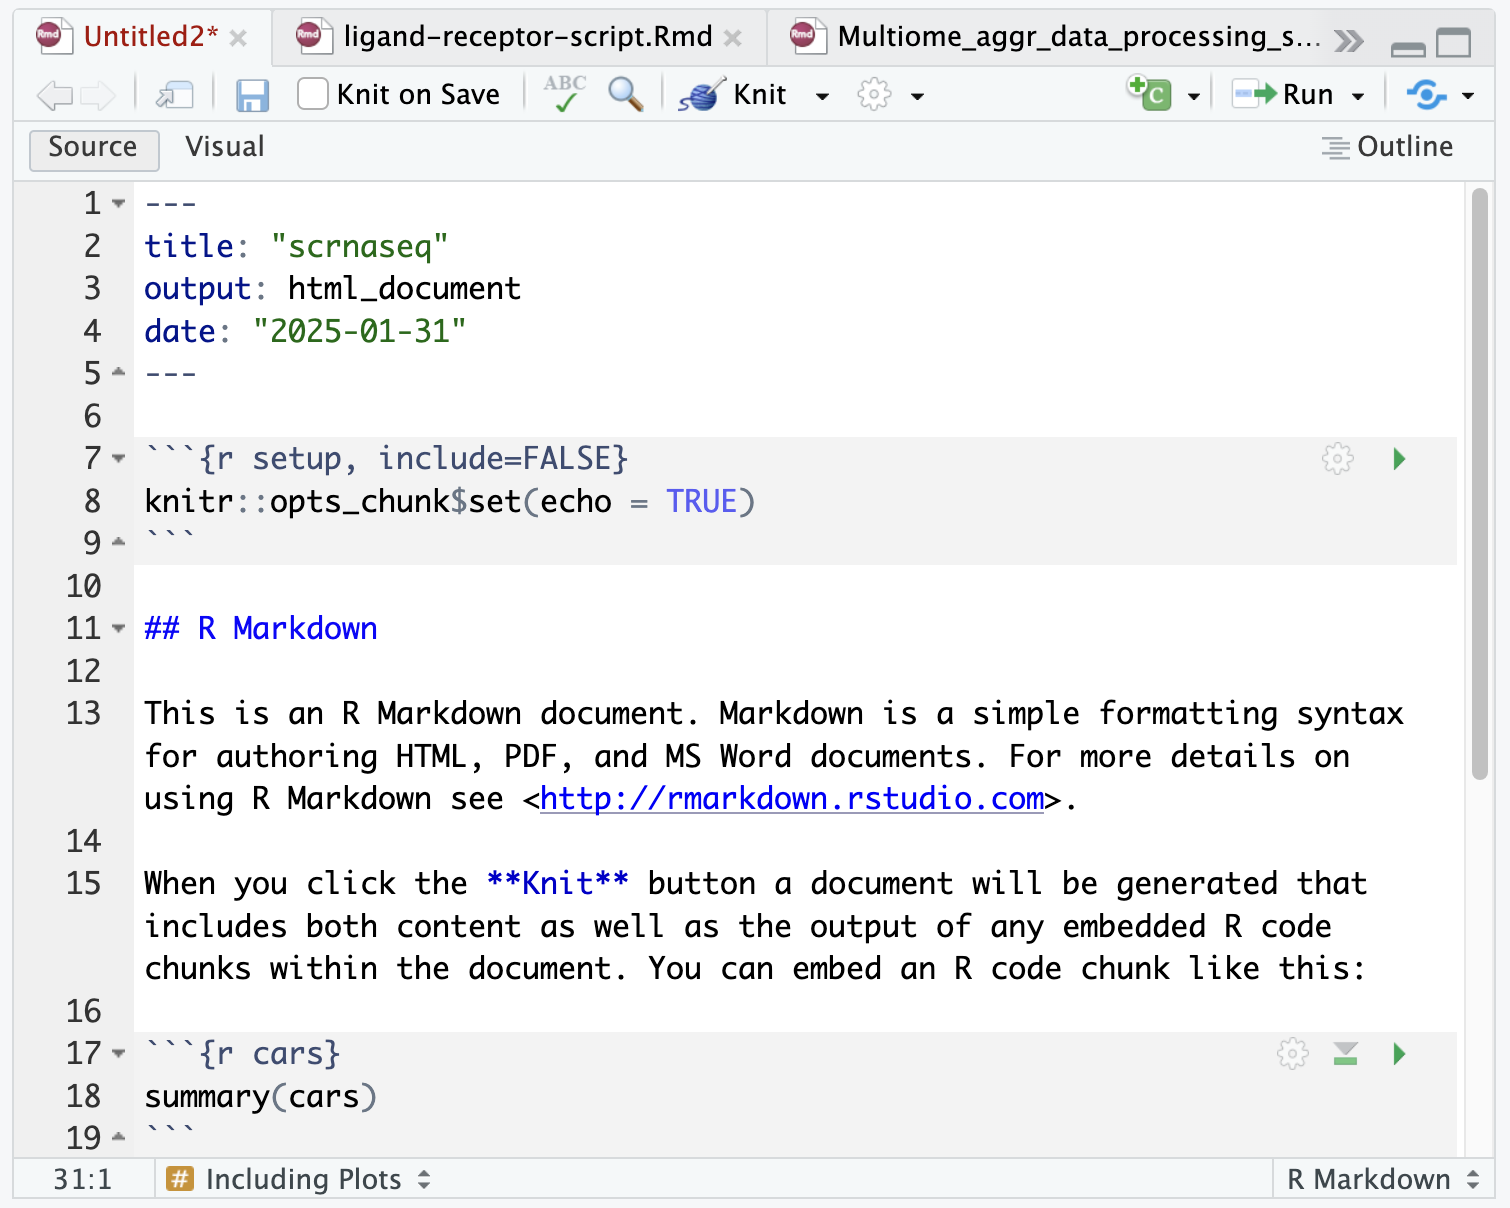This screenshot has width=1510, height=1208.
Task: Click the publish document icon
Action: (1426, 95)
